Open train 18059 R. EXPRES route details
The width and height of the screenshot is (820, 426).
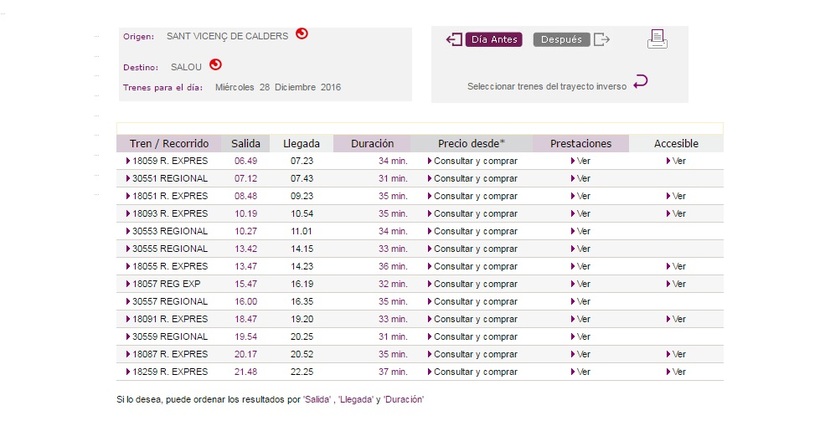tap(167, 161)
